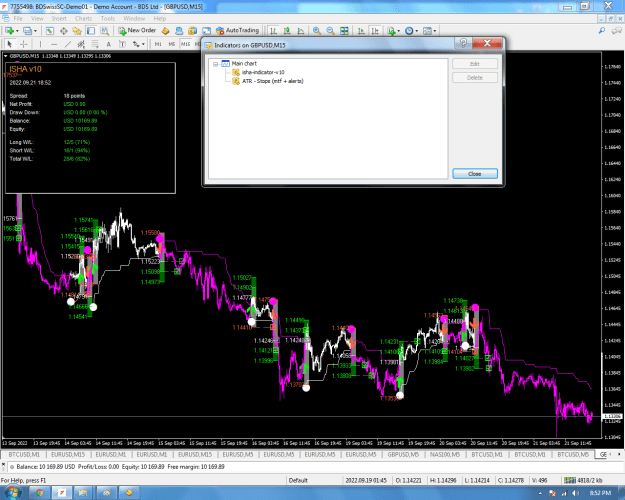The height and width of the screenshot is (500, 625).
Task: Zoom in on the chart
Action: pyautogui.click(x=317, y=31)
